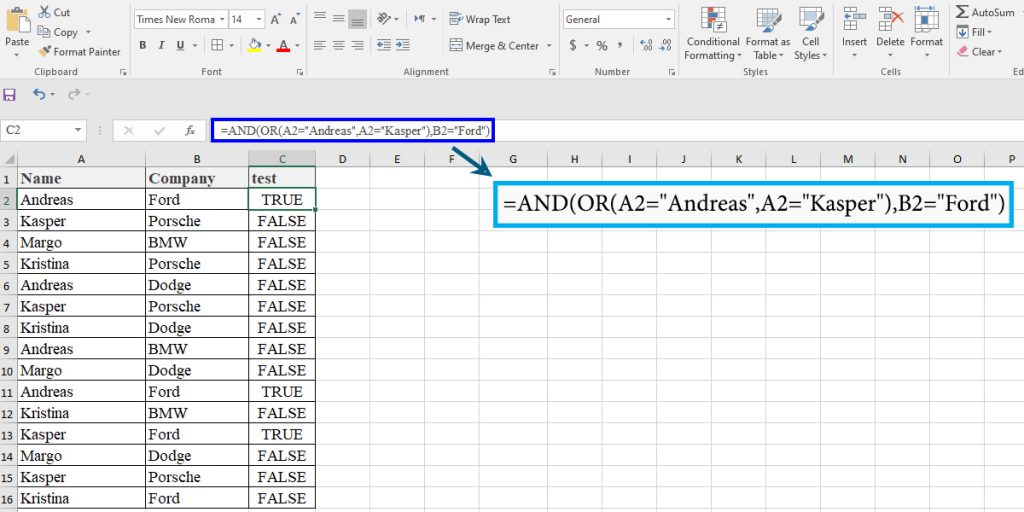Toggle Wrap Text
The image size is (1024, 512).
pos(480,19)
